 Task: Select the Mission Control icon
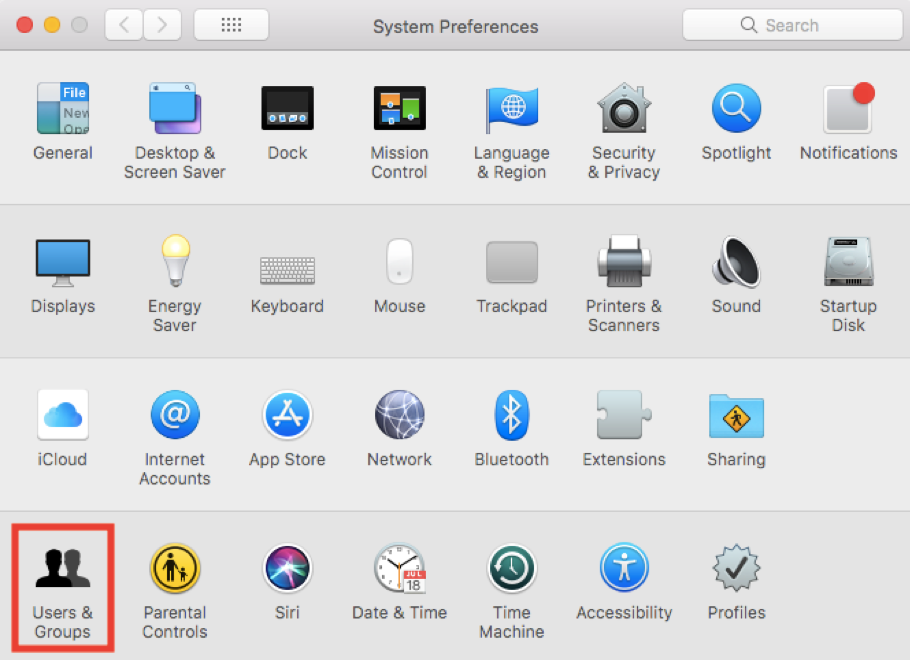pyautogui.click(x=399, y=109)
